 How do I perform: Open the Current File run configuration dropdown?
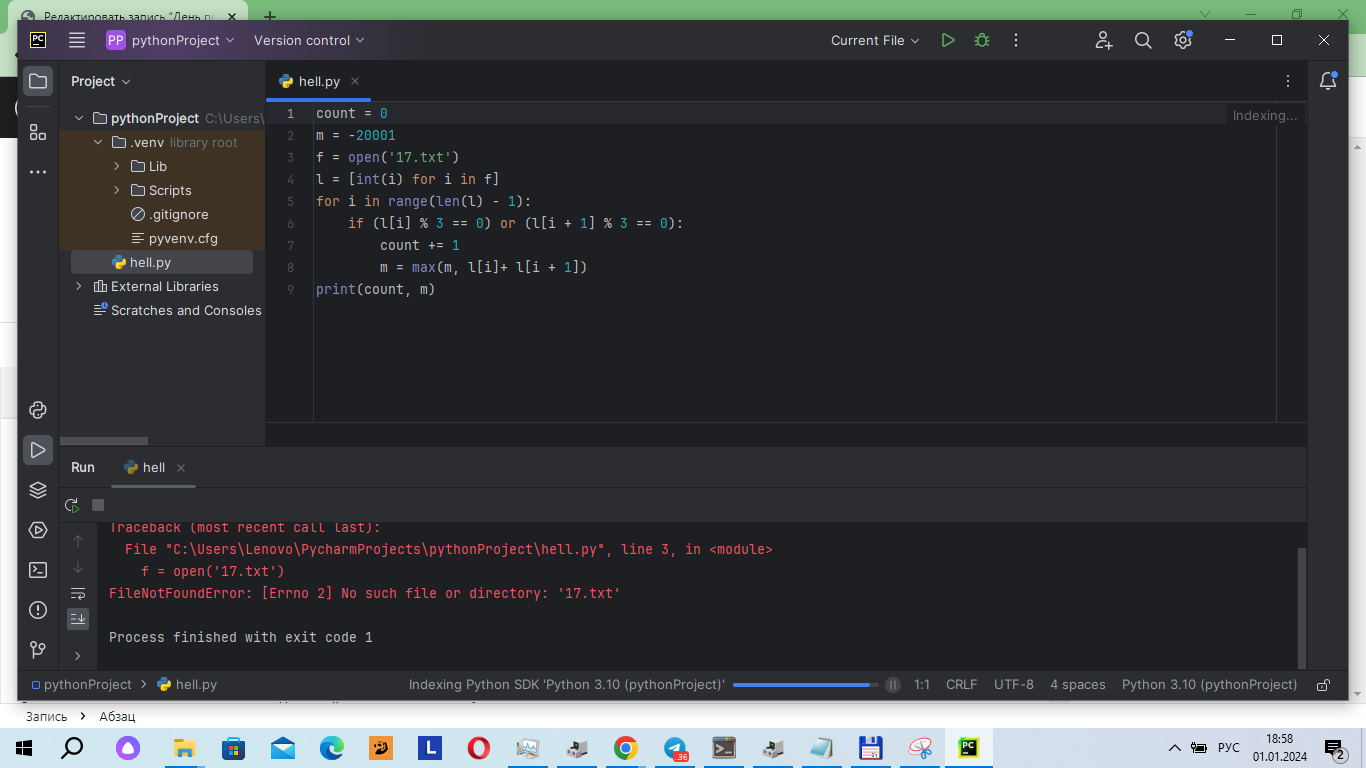click(x=875, y=40)
